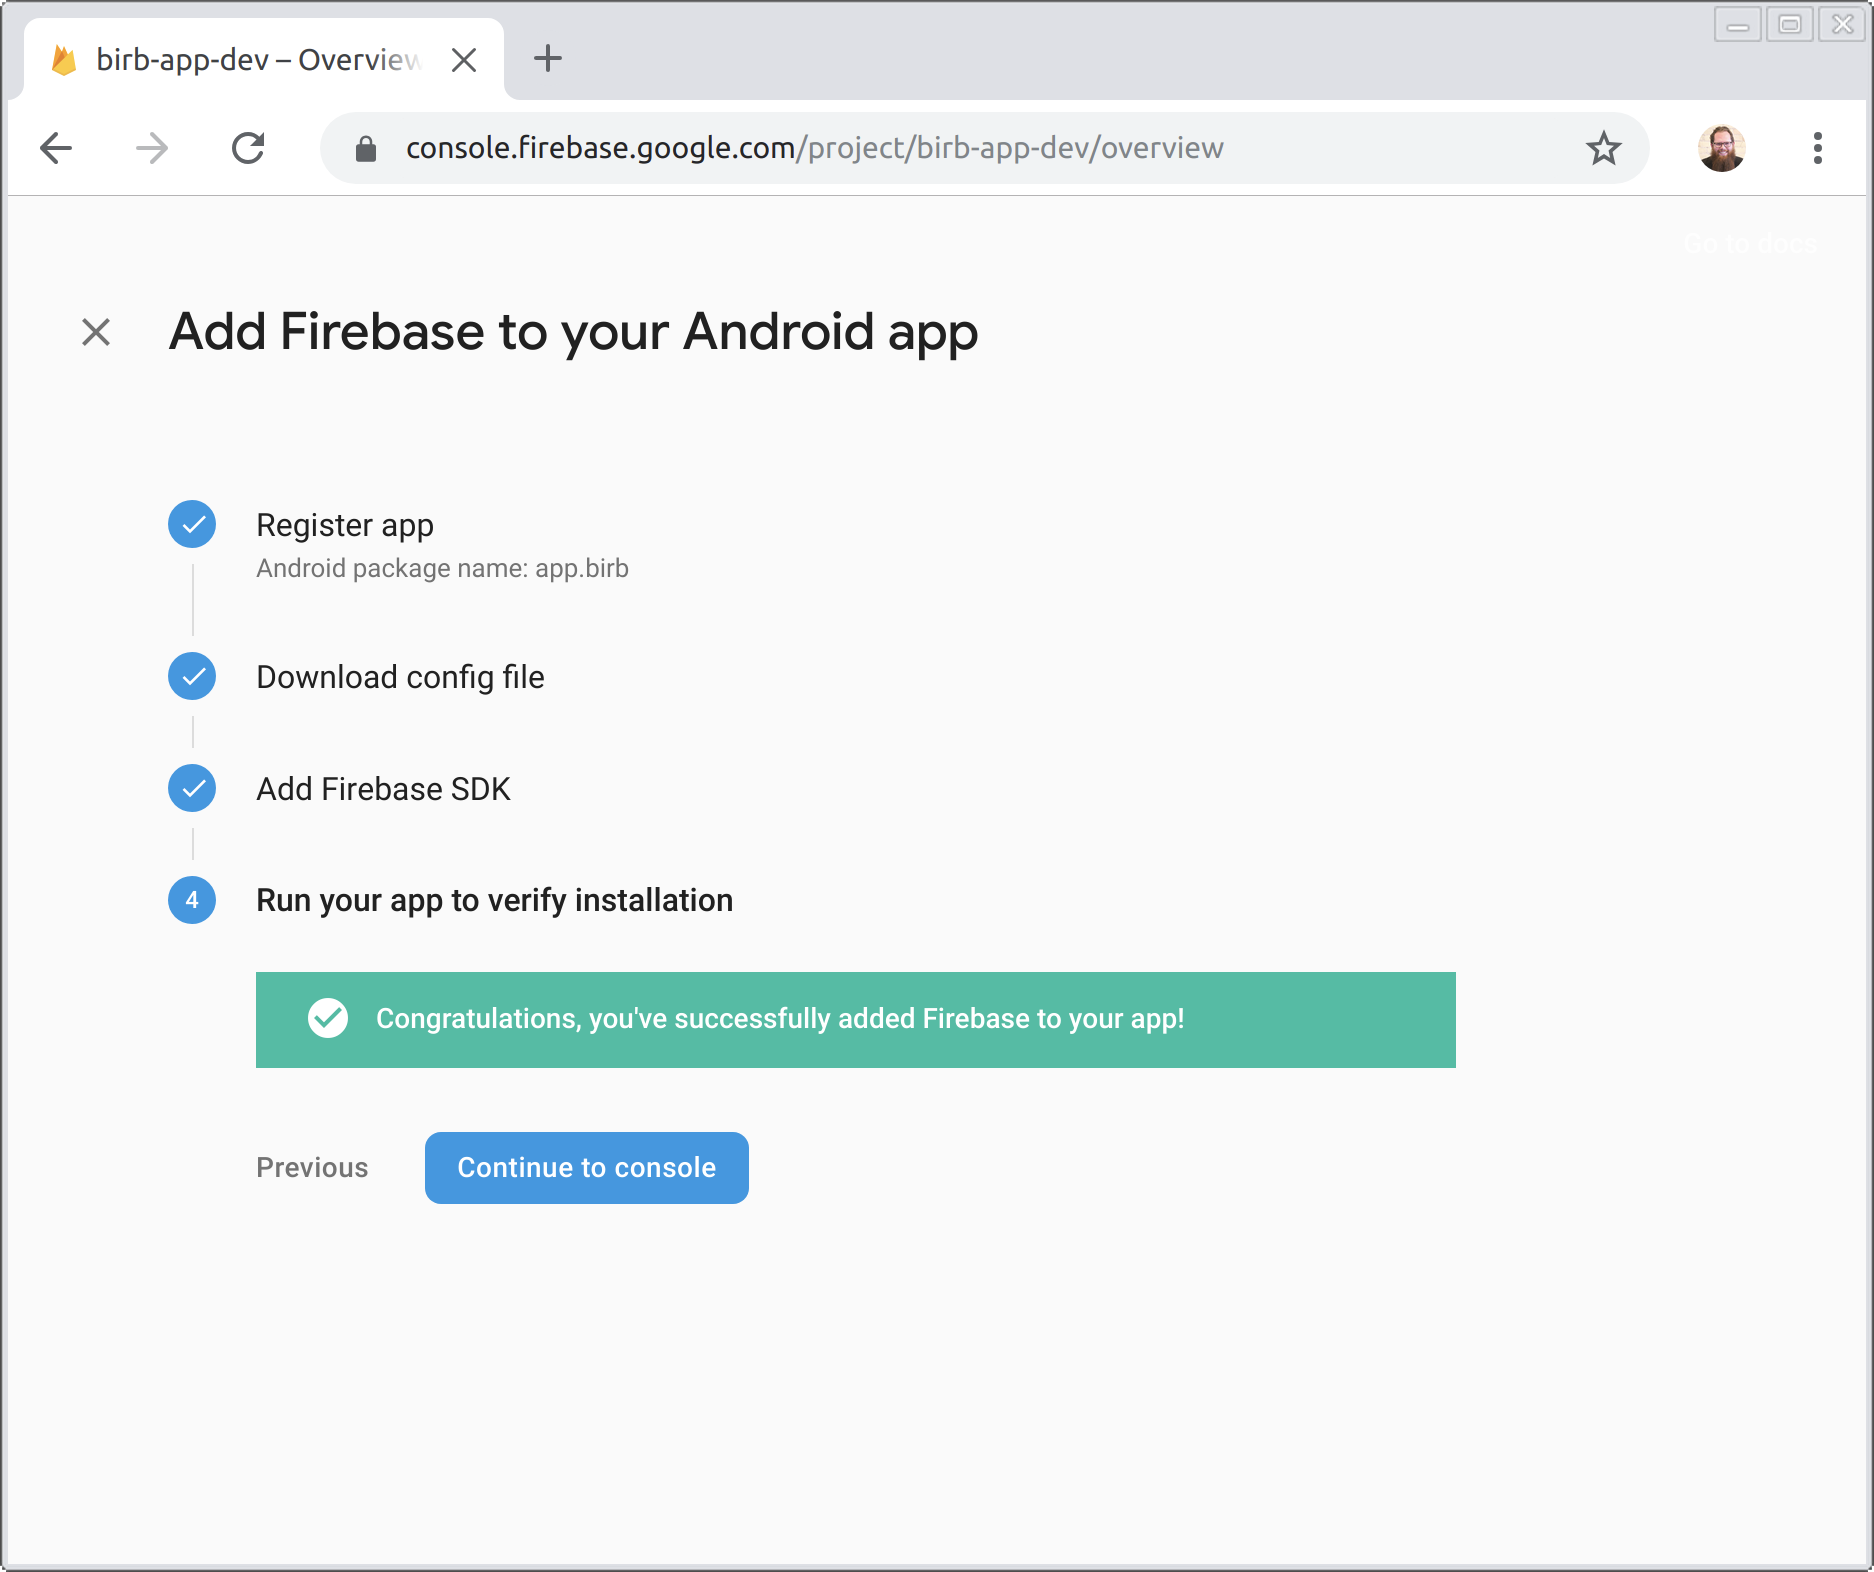Image resolution: width=1874 pixels, height=1572 pixels.
Task: Open the Chrome profile avatar
Action: tap(1722, 148)
